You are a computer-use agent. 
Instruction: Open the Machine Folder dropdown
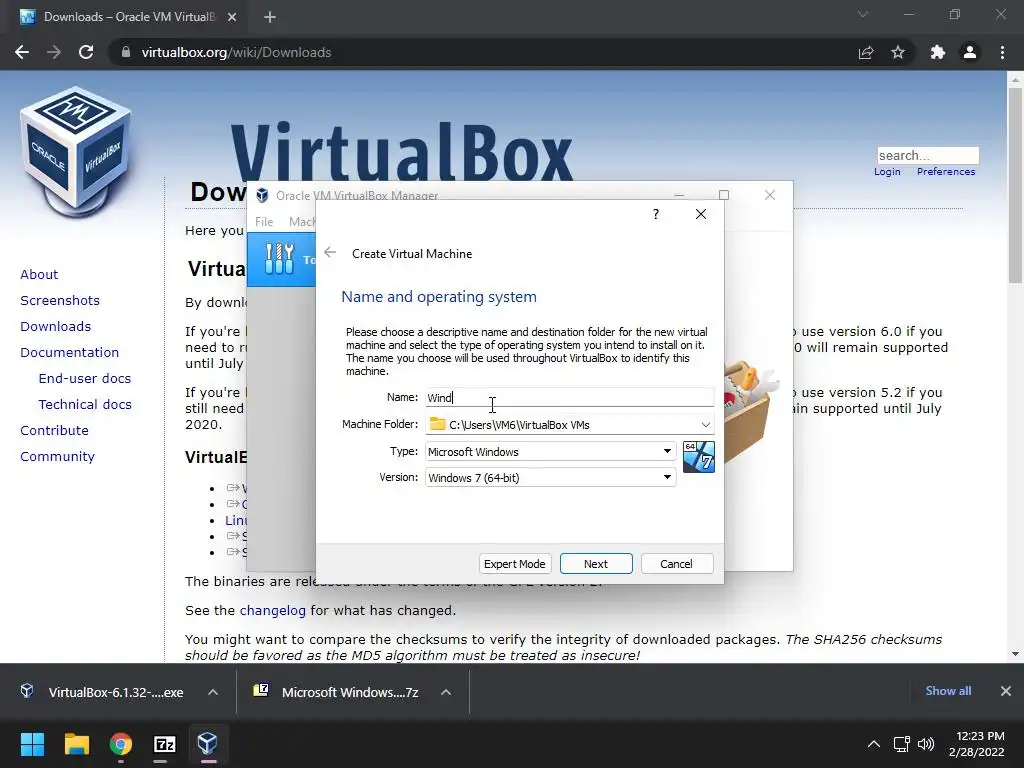pyautogui.click(x=705, y=424)
